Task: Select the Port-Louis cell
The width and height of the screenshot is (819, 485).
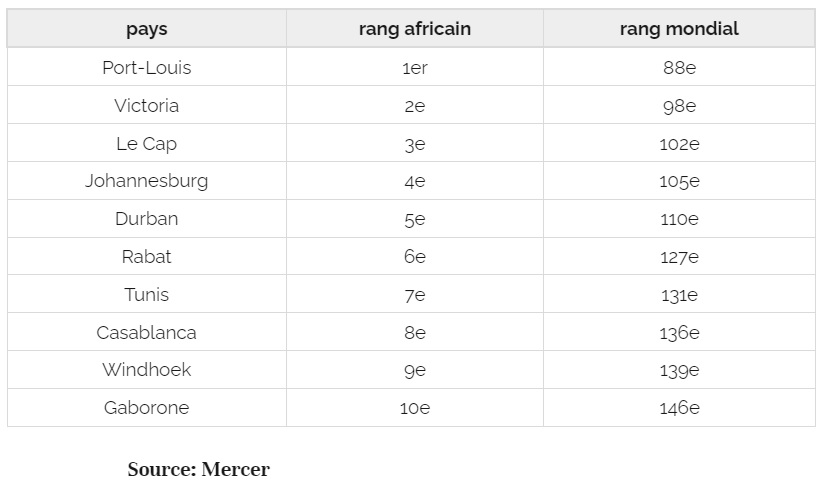Action: [x=146, y=68]
